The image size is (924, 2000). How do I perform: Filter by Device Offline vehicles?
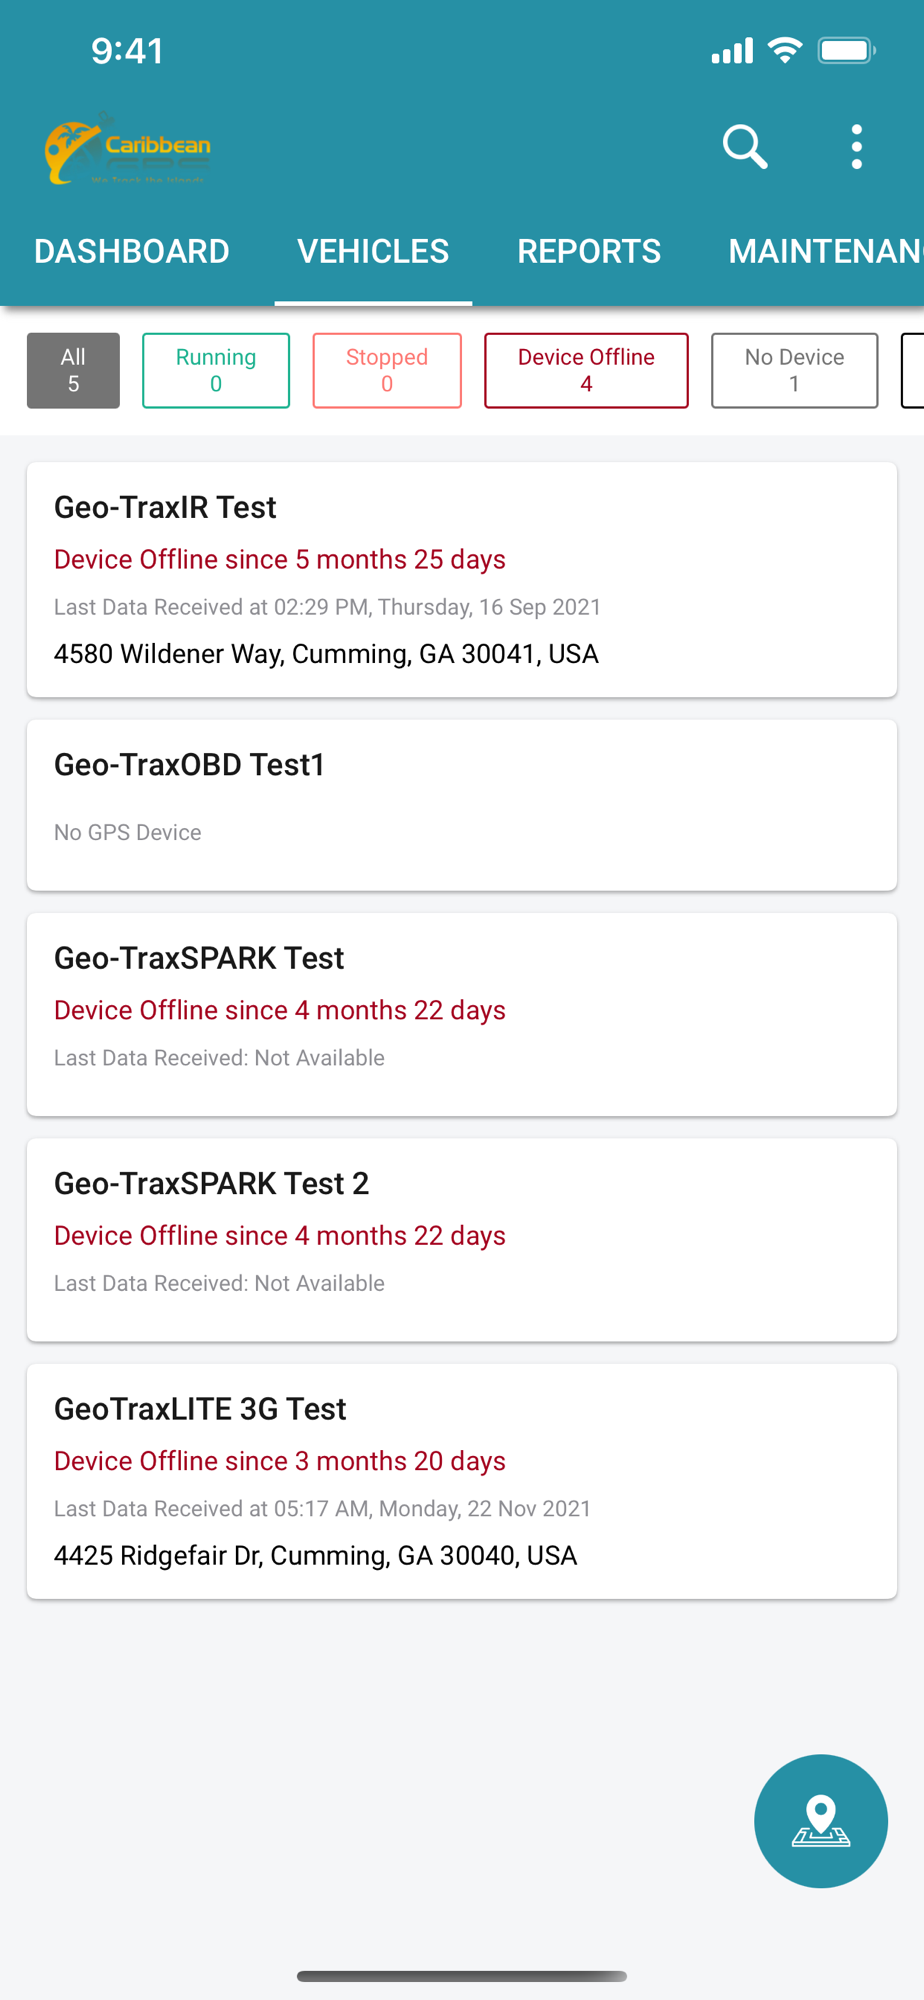click(x=586, y=370)
